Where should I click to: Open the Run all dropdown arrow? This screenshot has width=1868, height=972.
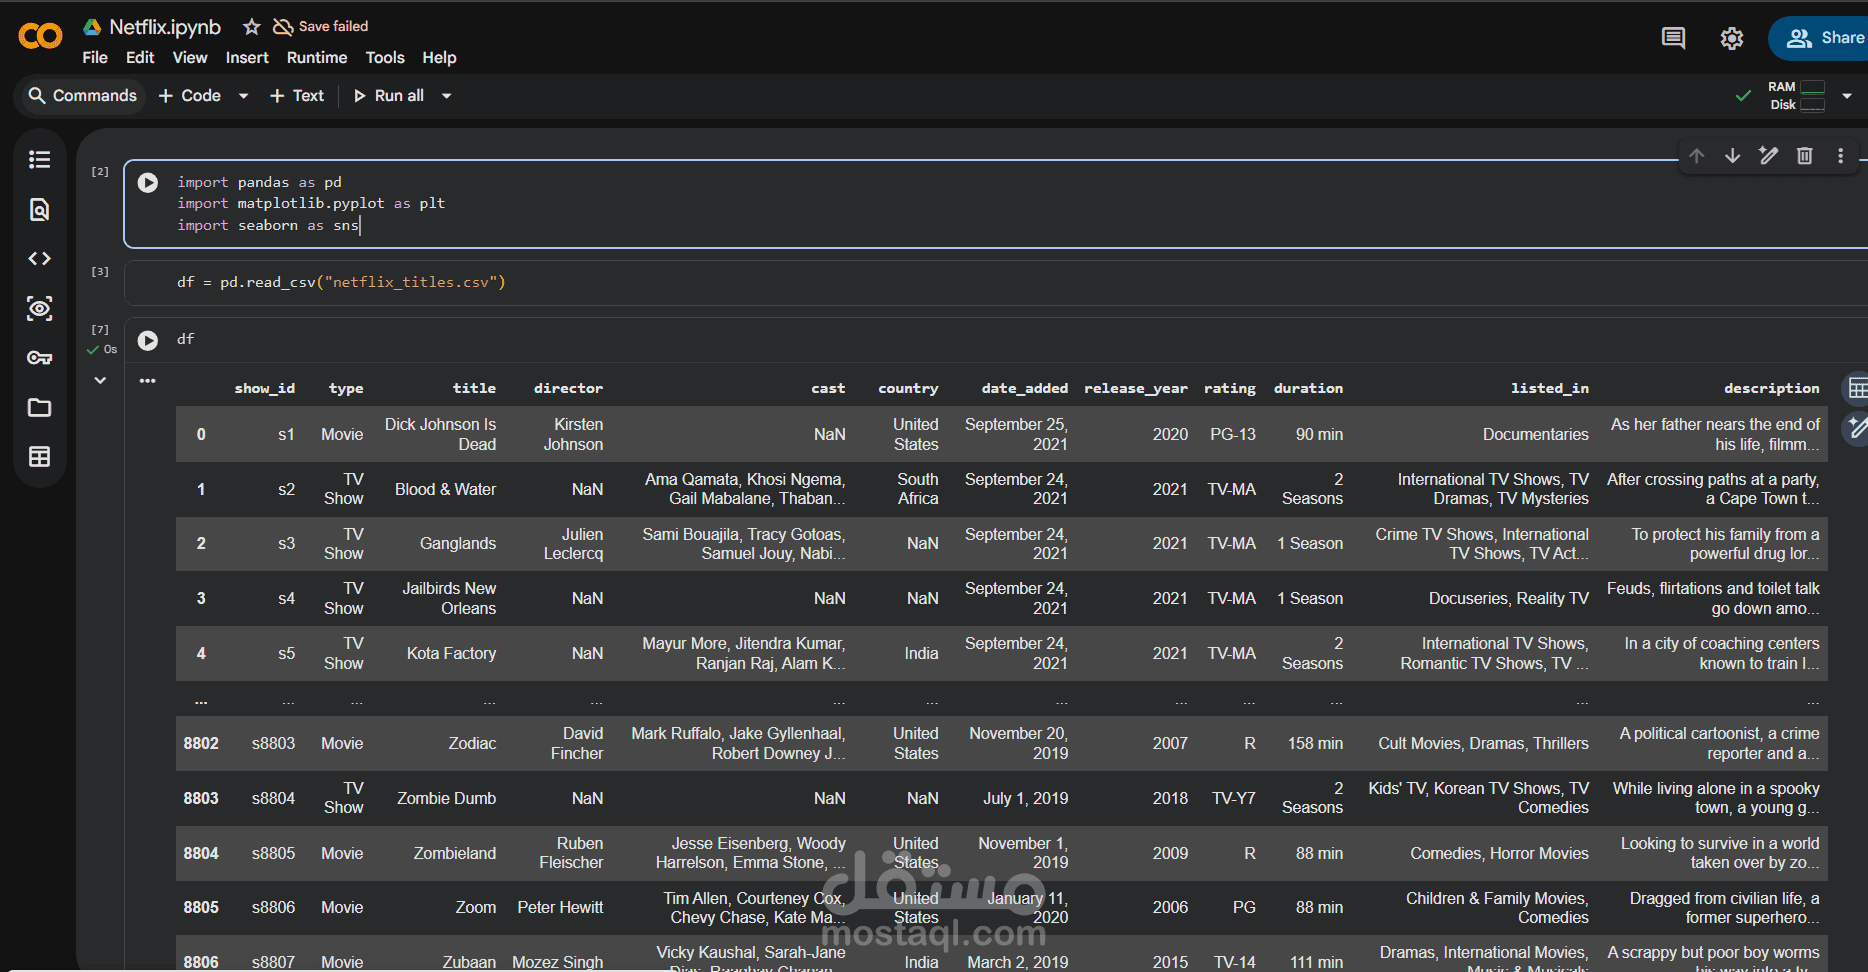(x=446, y=96)
